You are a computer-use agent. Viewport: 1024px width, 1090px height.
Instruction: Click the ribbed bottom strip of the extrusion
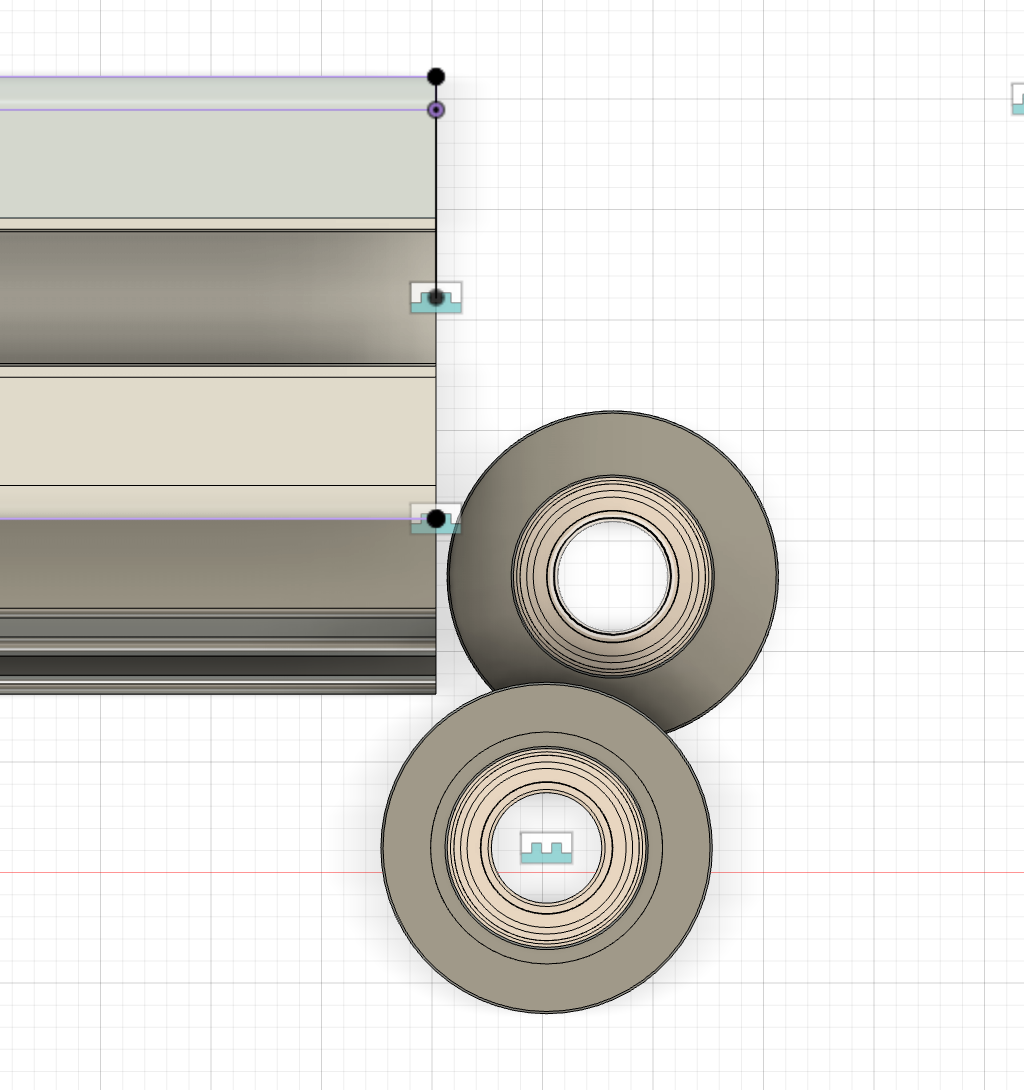(x=200, y=650)
